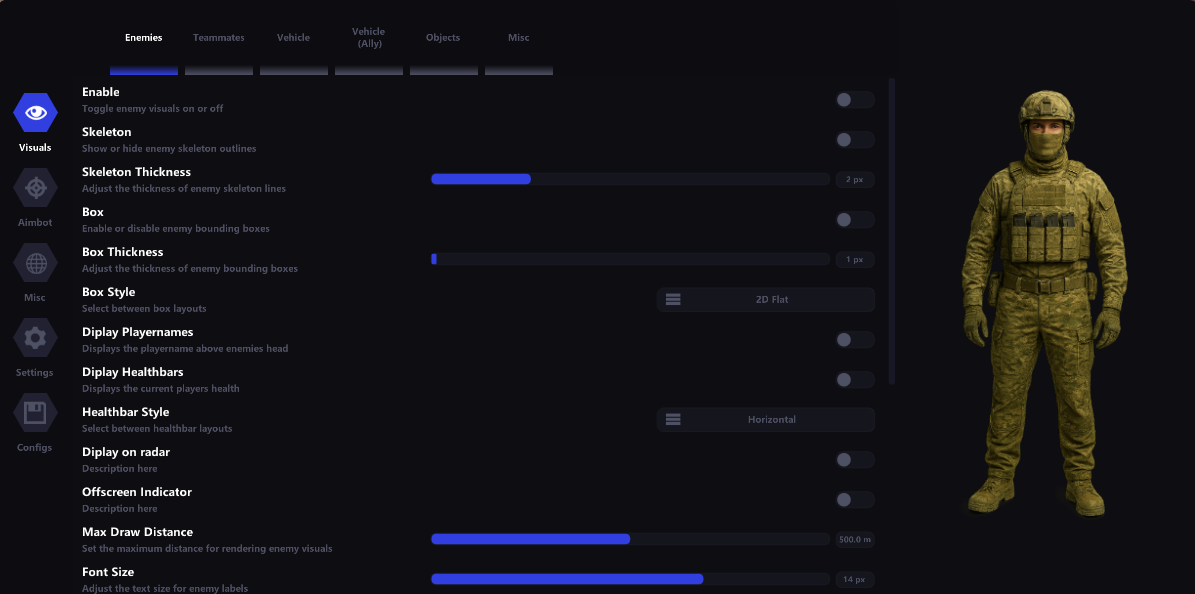Open the Misc globe icon section

click(x=35, y=263)
